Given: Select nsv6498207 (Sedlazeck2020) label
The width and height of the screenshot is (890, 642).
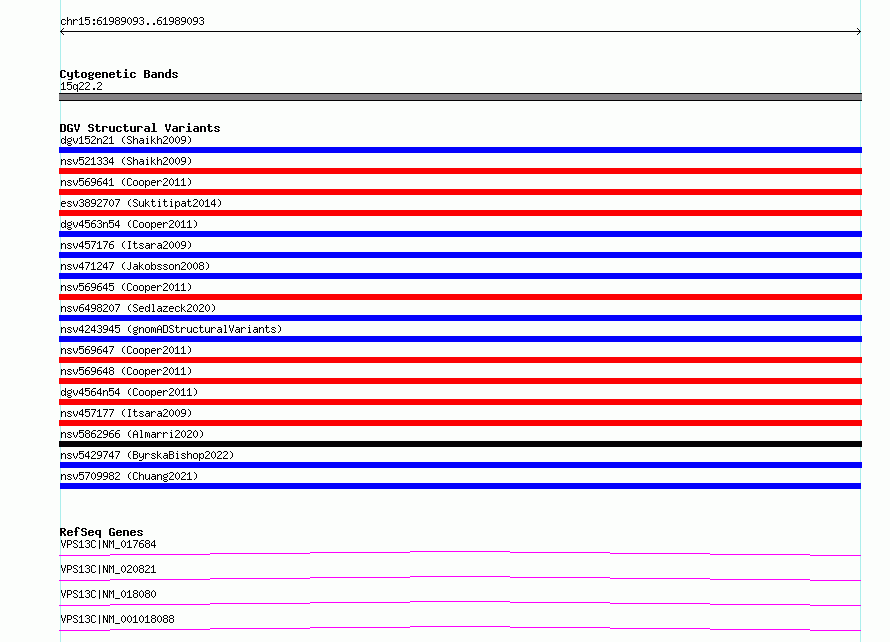Looking at the screenshot, I should [x=138, y=308].
